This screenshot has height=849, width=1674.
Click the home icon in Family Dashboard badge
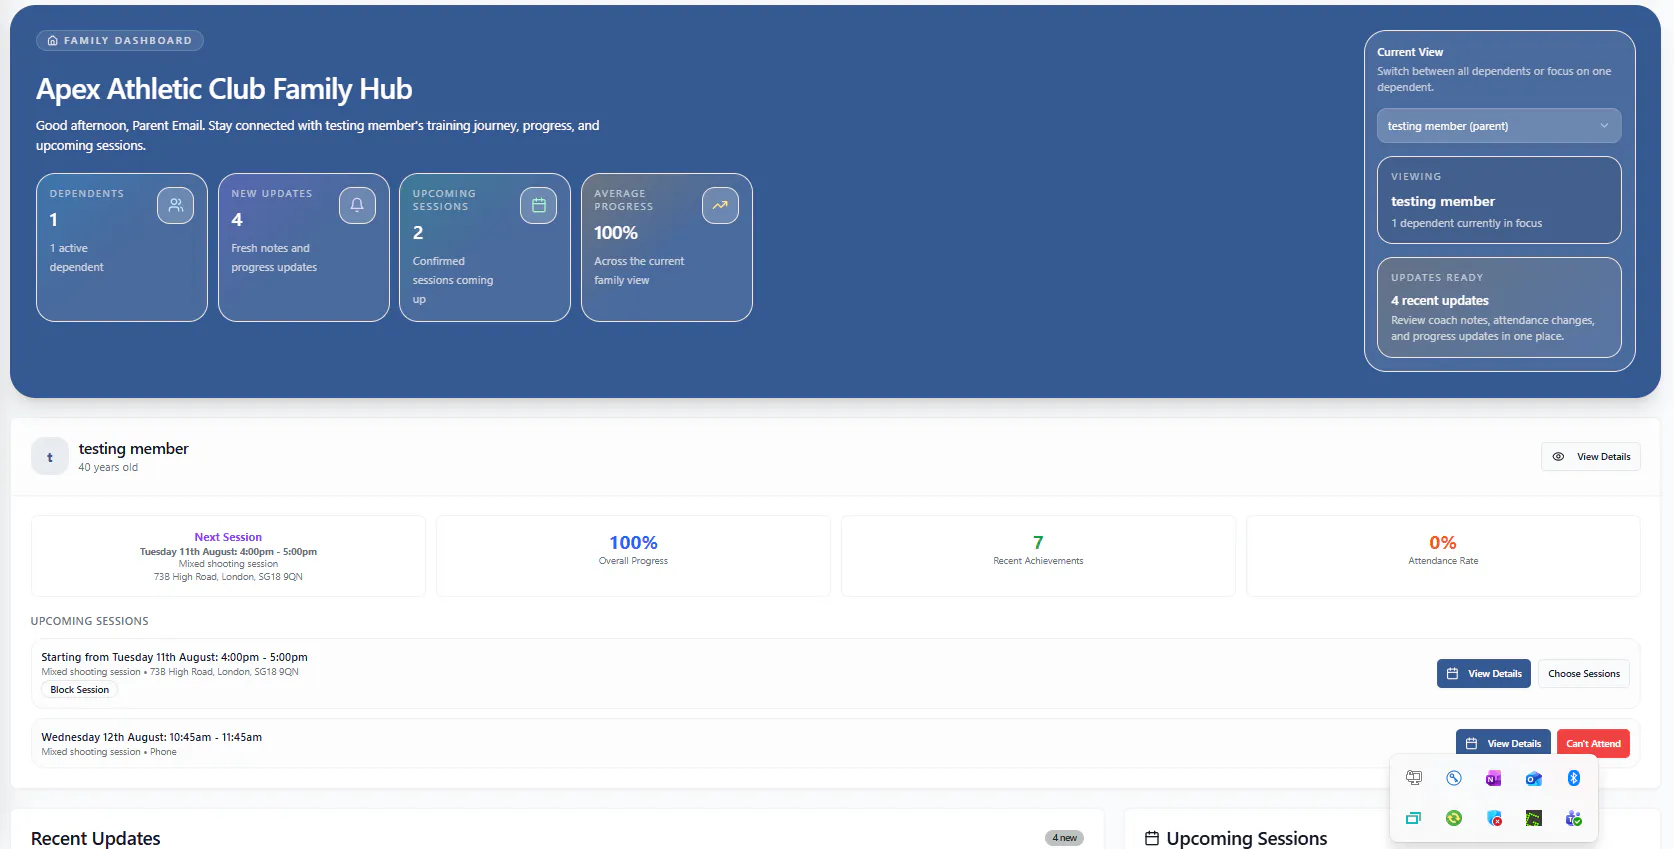[x=53, y=41]
